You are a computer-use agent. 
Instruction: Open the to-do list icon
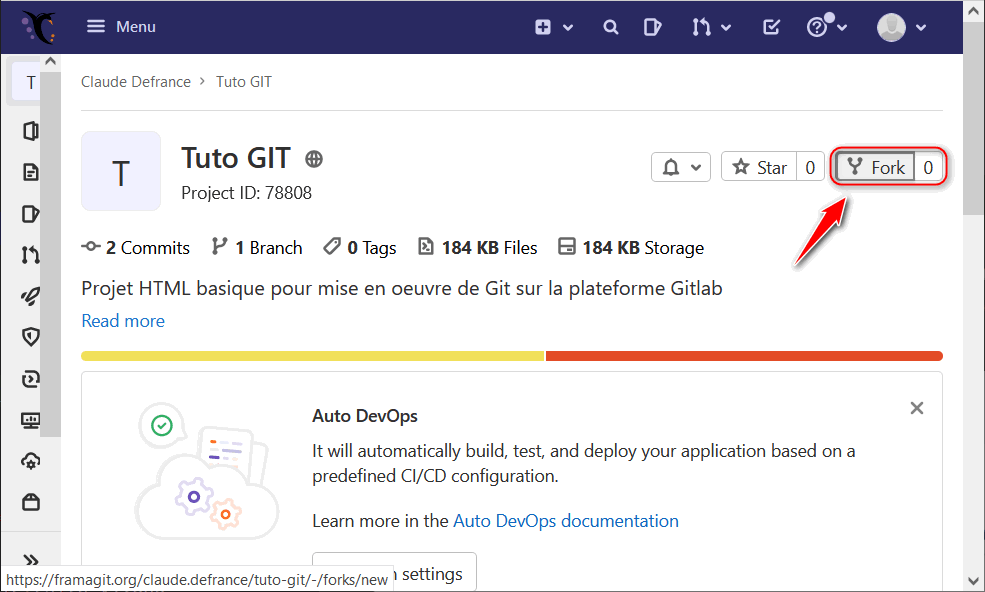point(771,27)
